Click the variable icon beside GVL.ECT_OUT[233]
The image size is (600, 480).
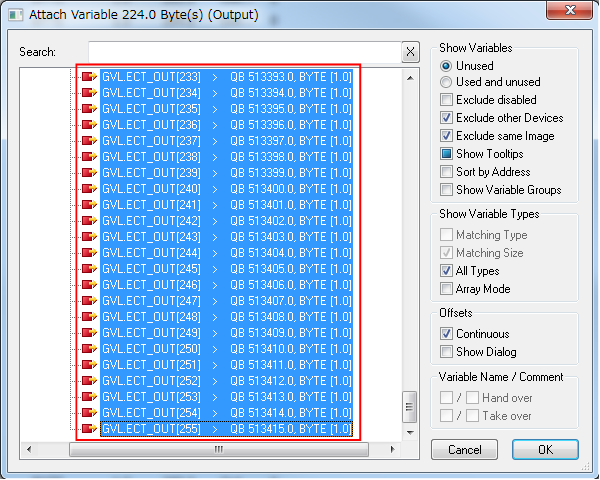coord(90,75)
